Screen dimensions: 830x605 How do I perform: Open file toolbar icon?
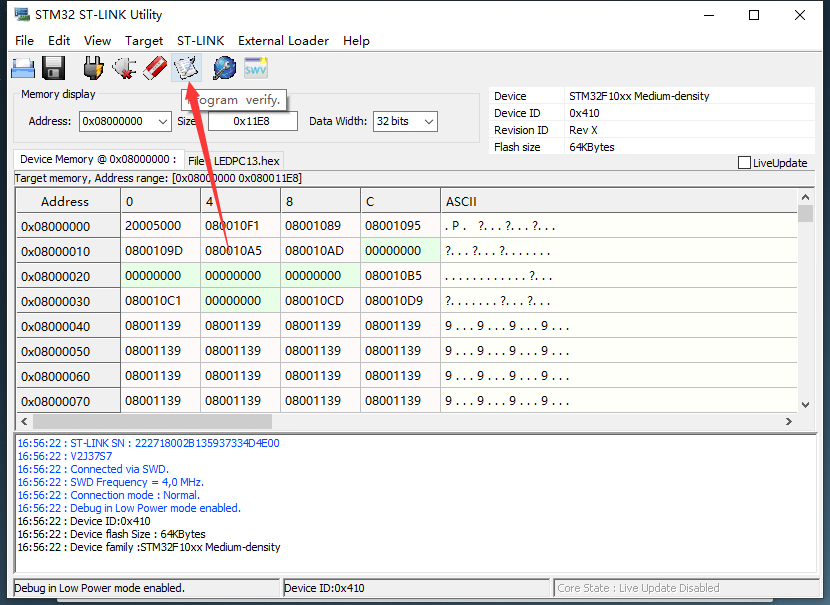(x=23, y=69)
